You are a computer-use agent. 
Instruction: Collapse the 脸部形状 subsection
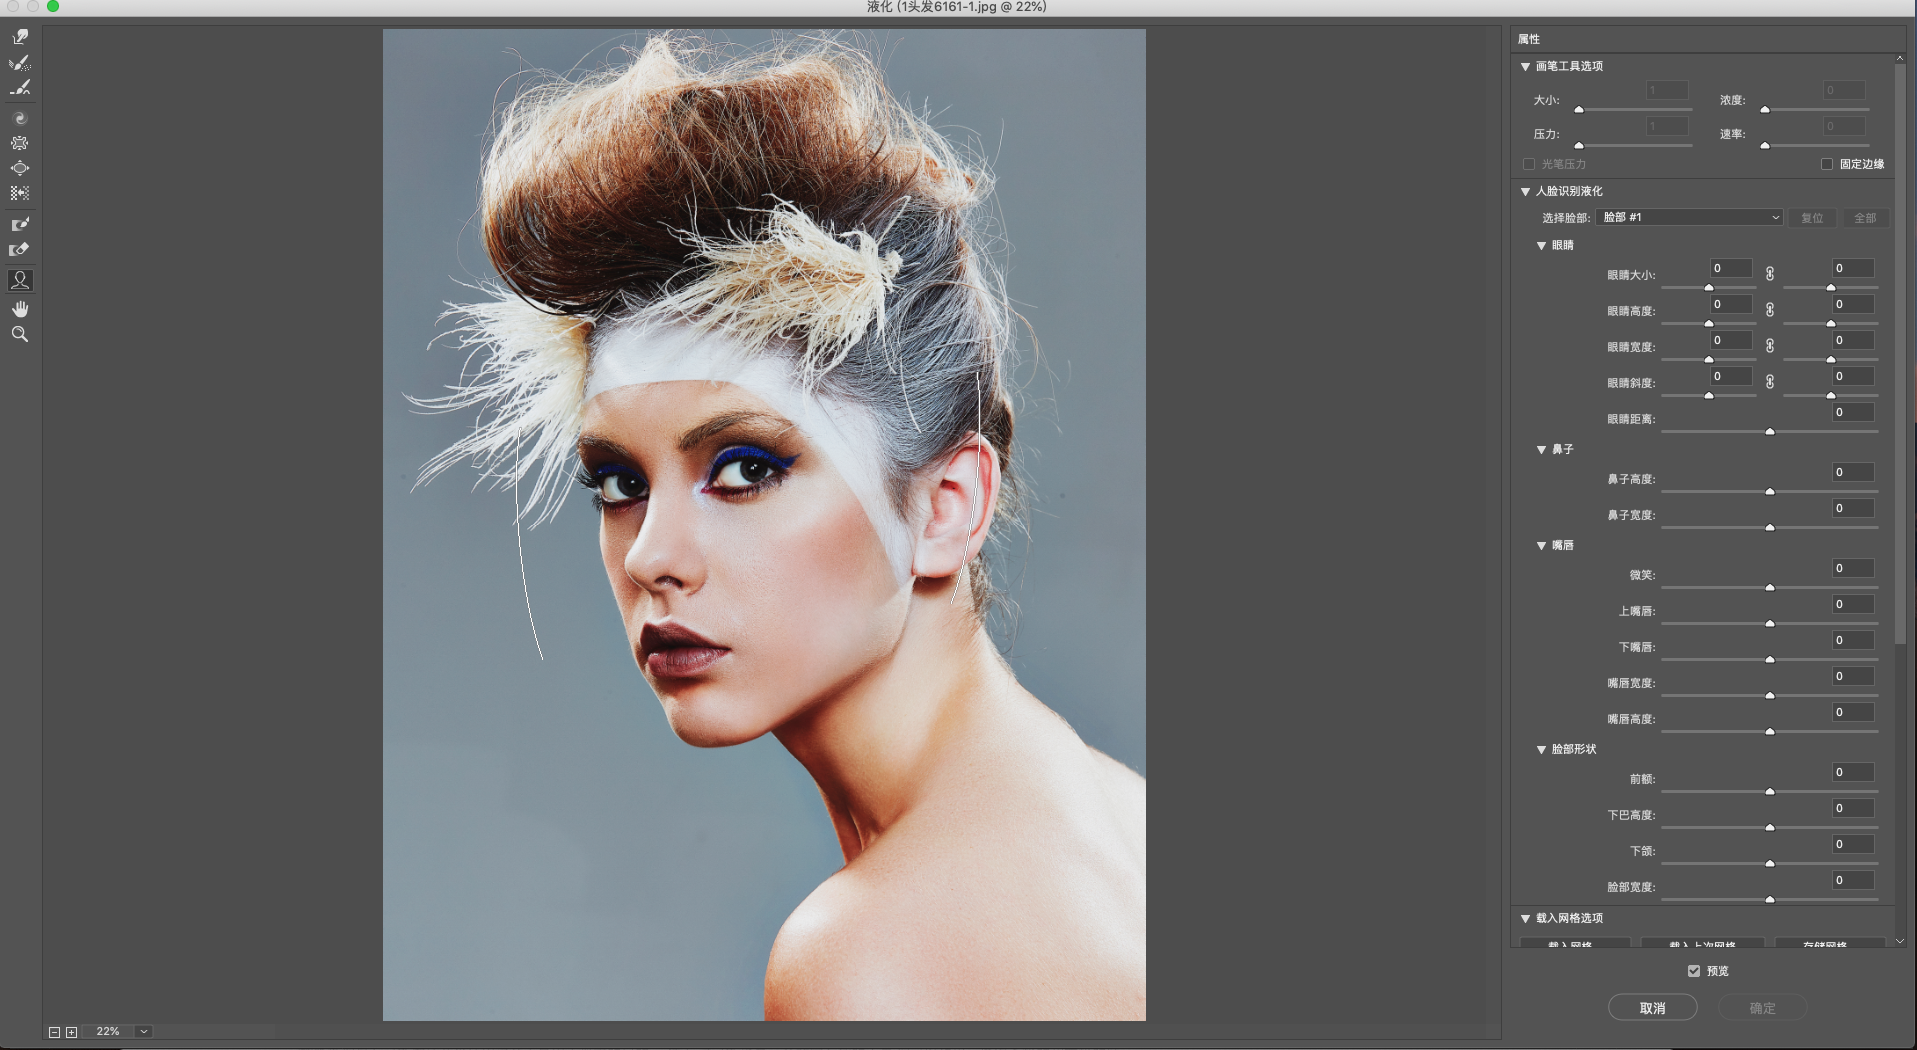(1542, 749)
